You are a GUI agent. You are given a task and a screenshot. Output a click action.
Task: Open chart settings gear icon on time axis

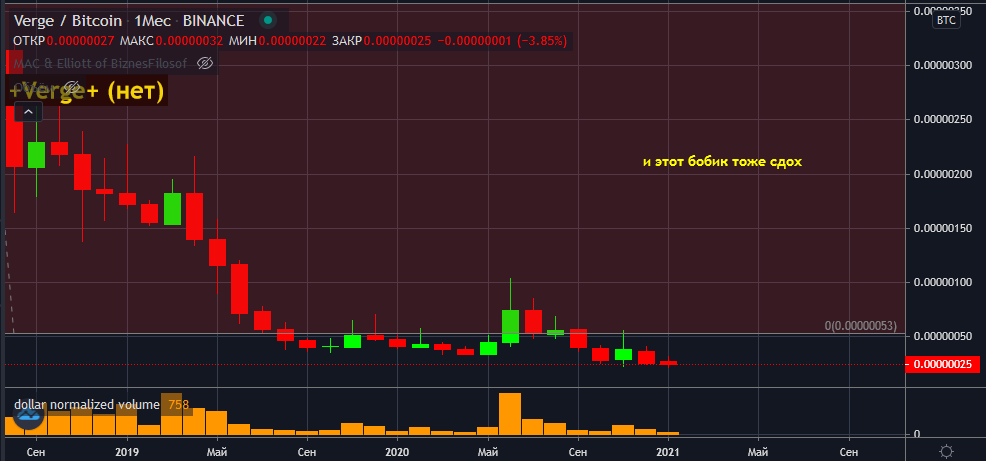[x=946, y=451]
